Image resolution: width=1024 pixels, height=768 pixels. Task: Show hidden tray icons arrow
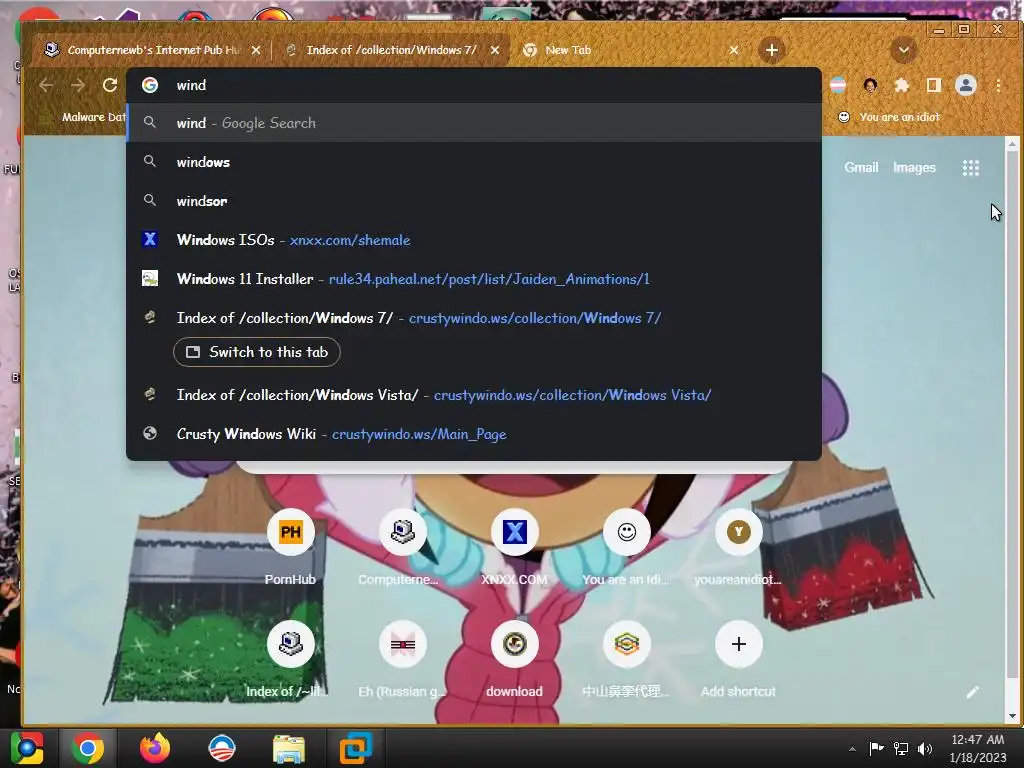[x=852, y=749]
